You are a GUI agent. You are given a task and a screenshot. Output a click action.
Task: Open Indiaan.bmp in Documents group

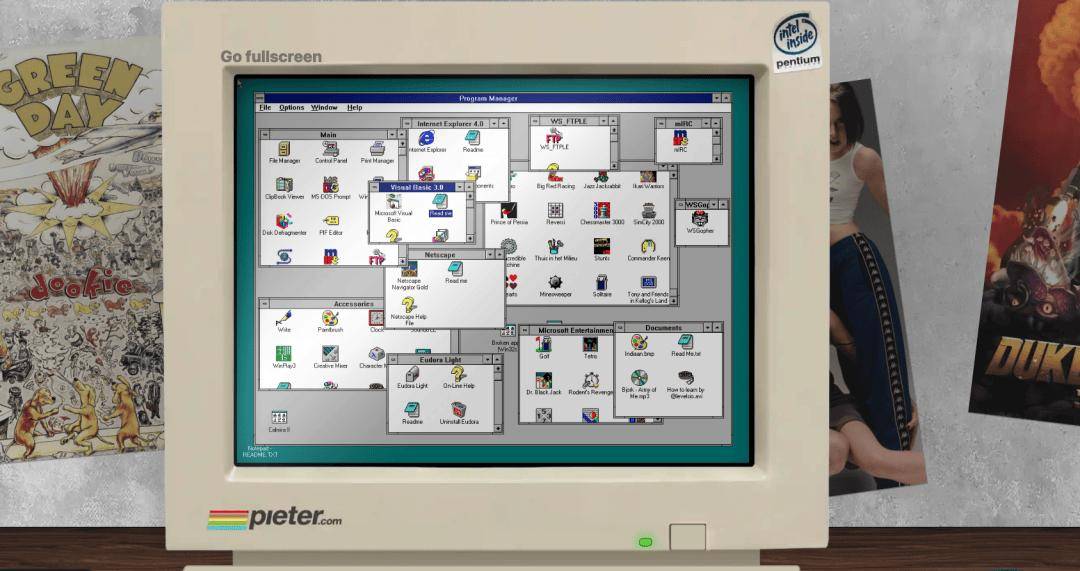(x=639, y=346)
